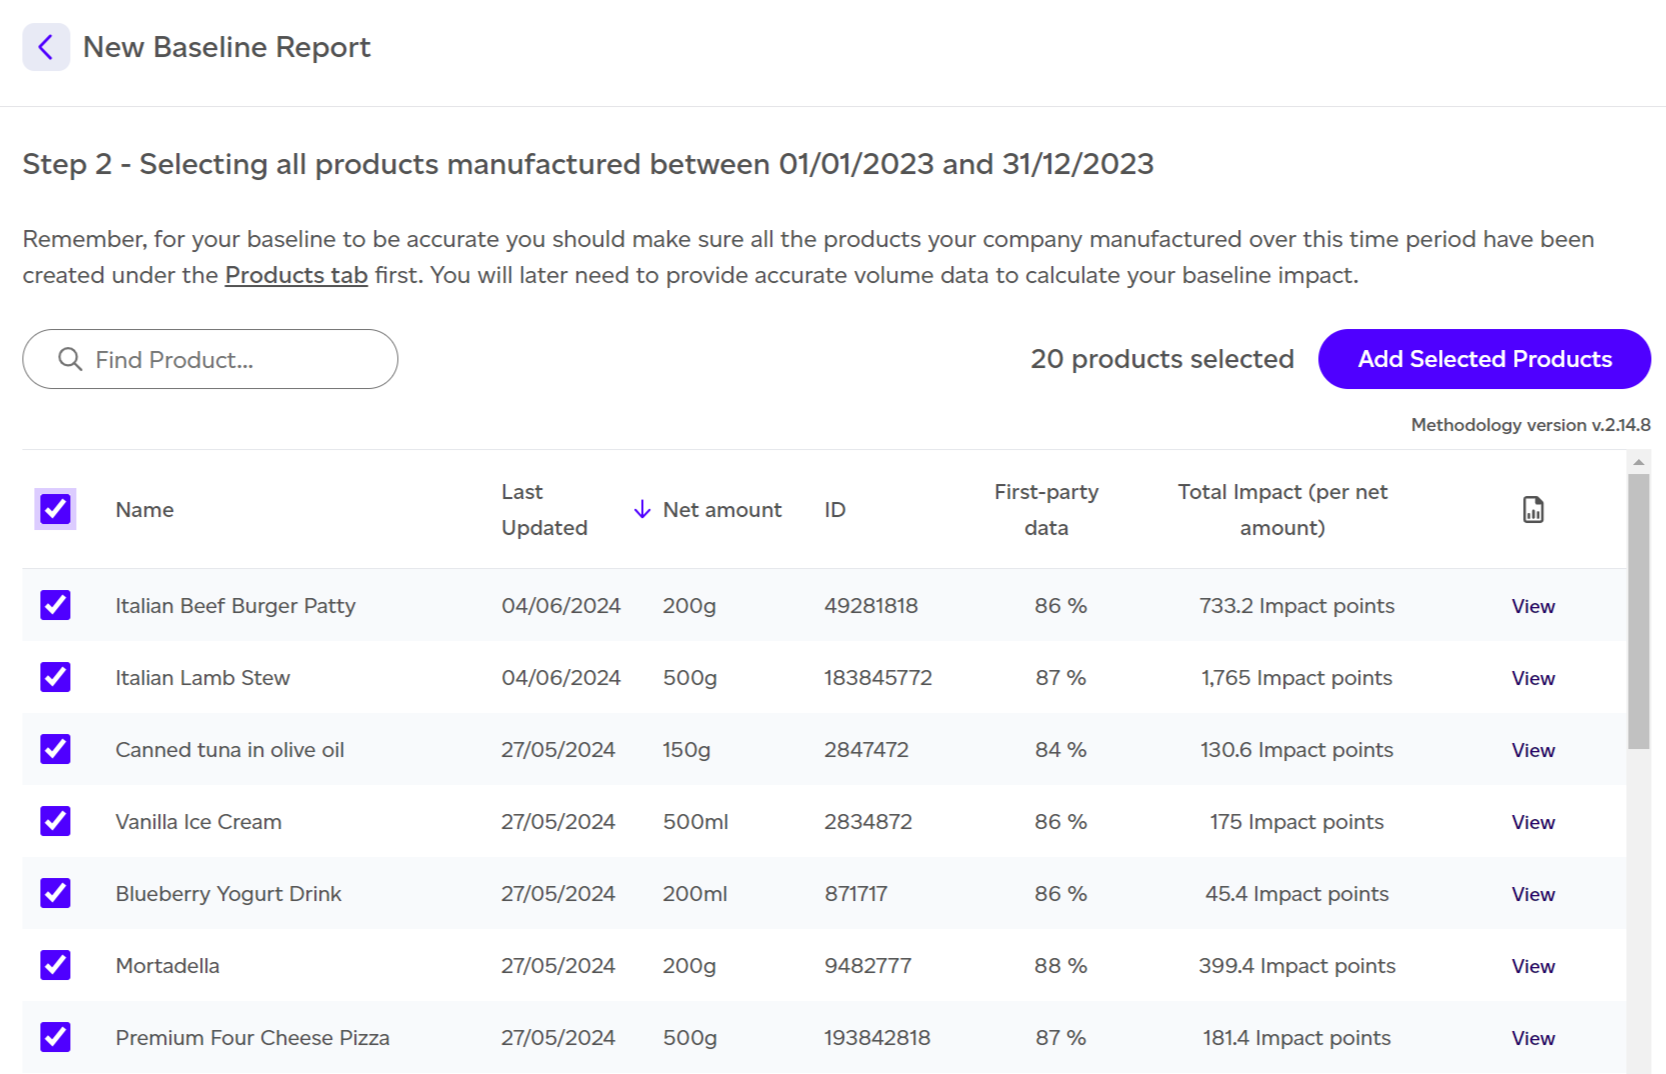Uncheck Canned tuna in olive oil checkbox

coord(55,749)
